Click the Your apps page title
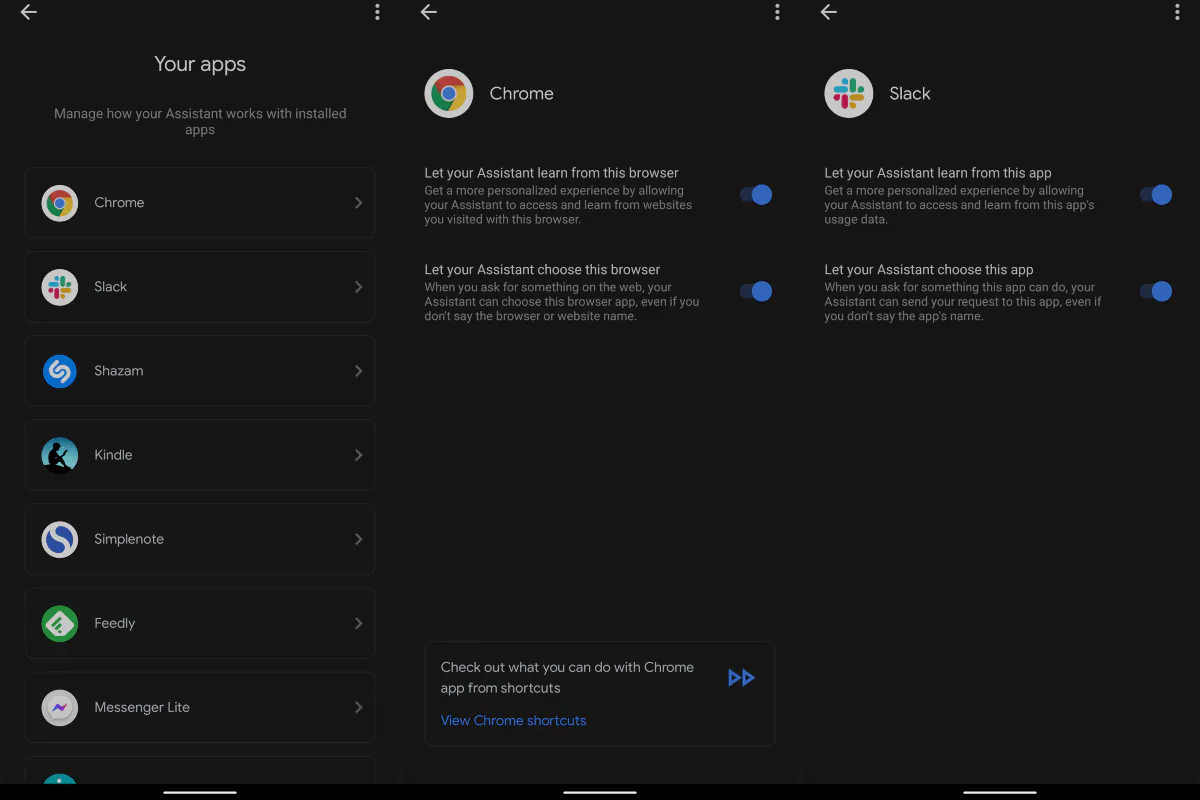Image resolution: width=1200 pixels, height=800 pixels. 200,64
